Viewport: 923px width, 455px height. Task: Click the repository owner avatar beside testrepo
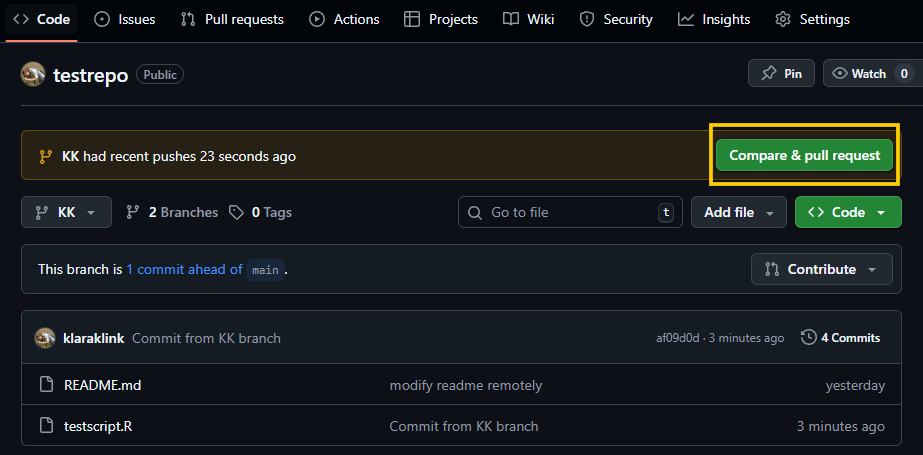click(33, 74)
